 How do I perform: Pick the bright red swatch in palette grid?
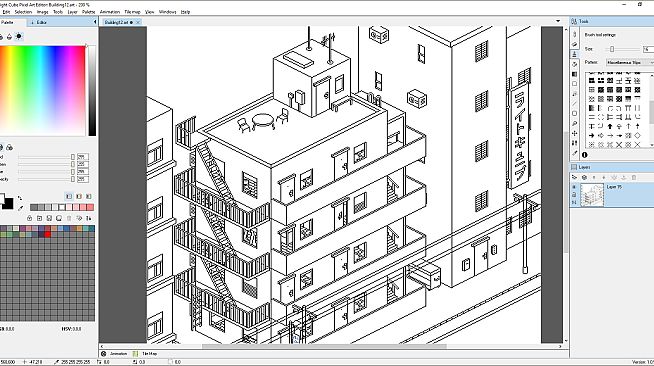click(x=48, y=235)
